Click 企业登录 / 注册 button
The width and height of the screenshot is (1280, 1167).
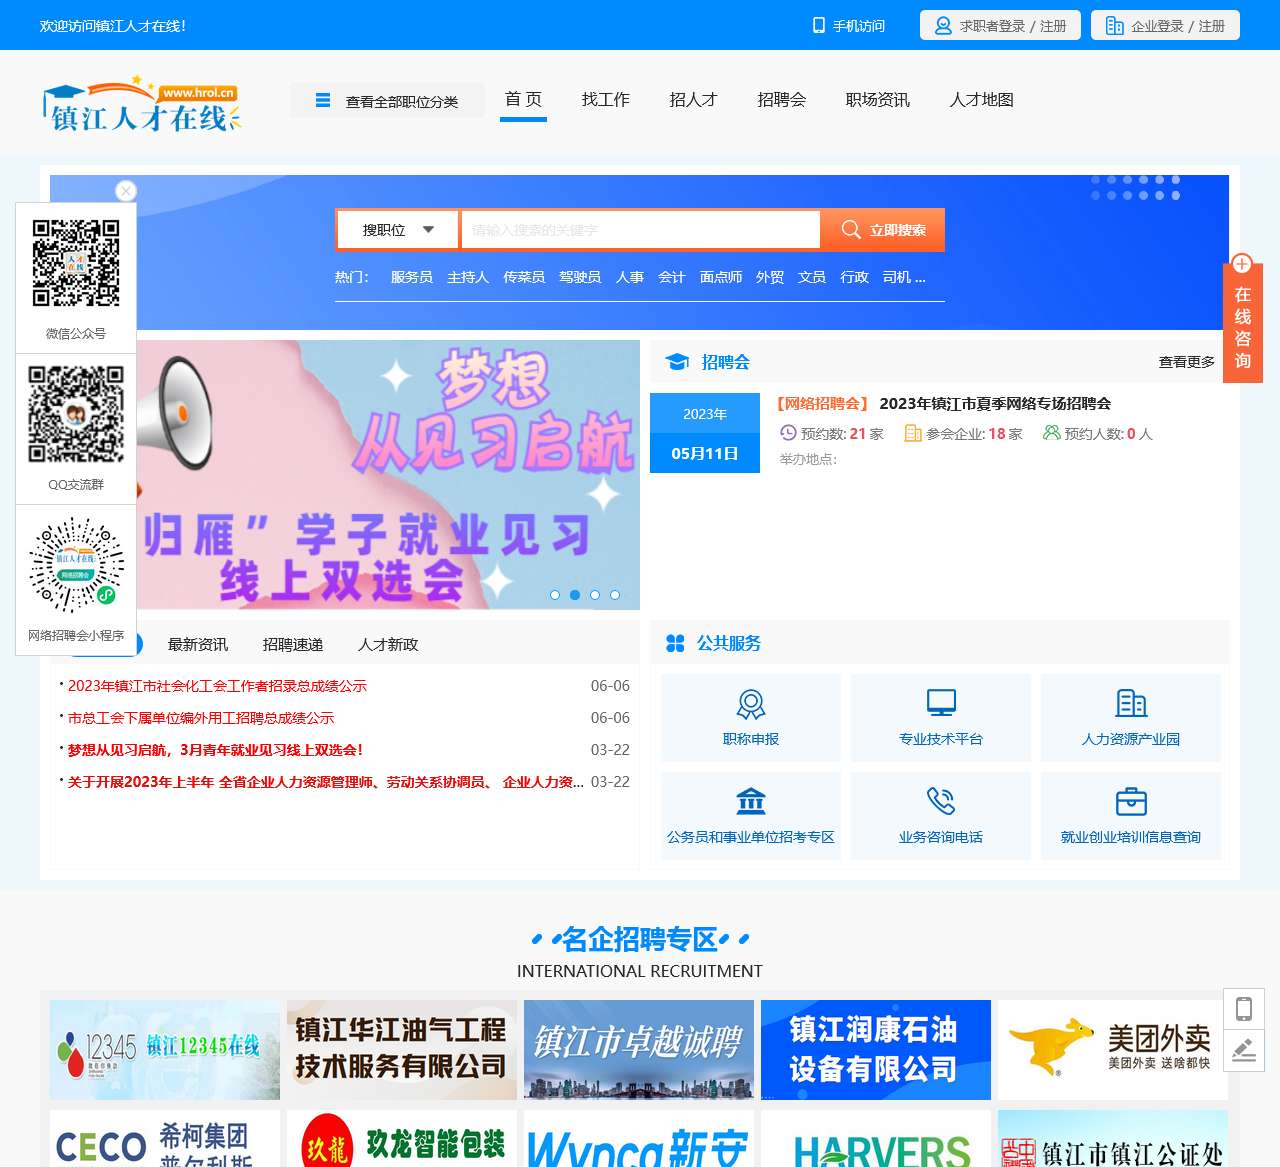(x=1165, y=25)
